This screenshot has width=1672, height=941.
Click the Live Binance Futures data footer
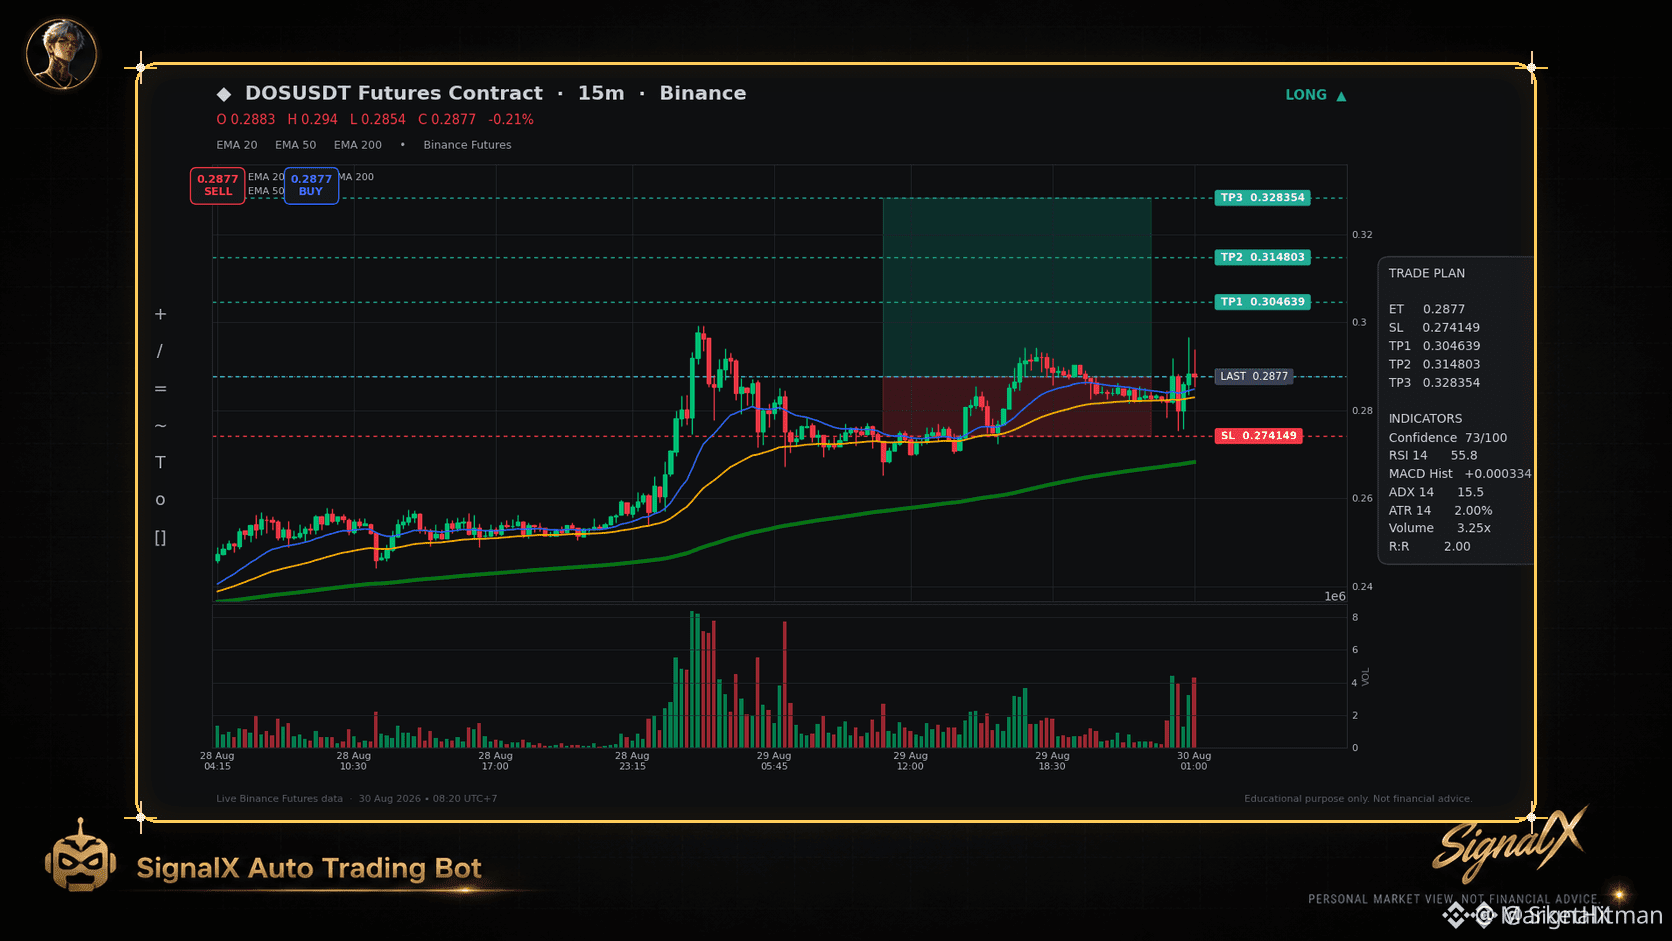(x=279, y=799)
